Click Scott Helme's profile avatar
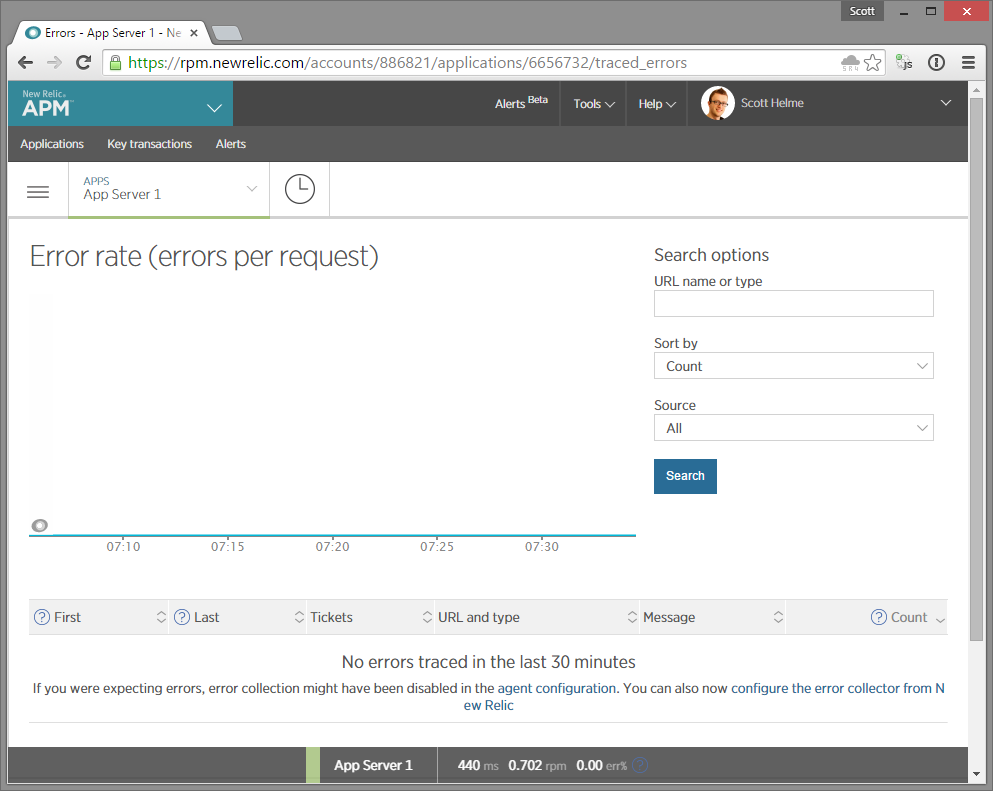The image size is (993, 791). click(717, 103)
